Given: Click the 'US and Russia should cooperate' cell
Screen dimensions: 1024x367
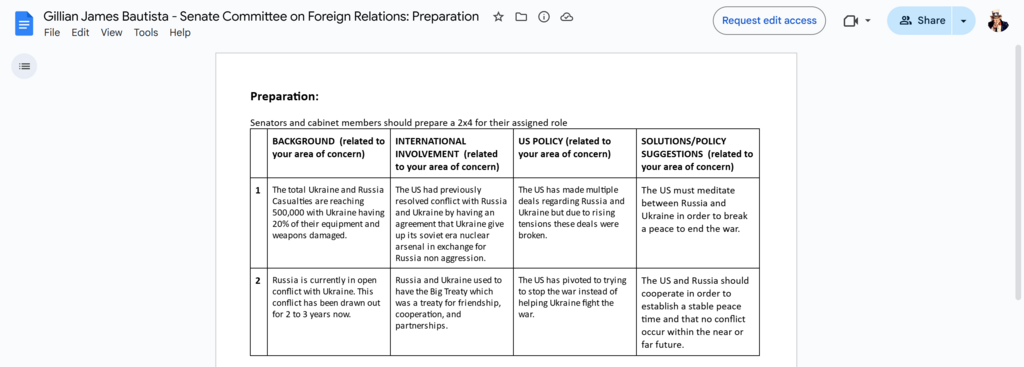Looking at the screenshot, I should (697, 311).
